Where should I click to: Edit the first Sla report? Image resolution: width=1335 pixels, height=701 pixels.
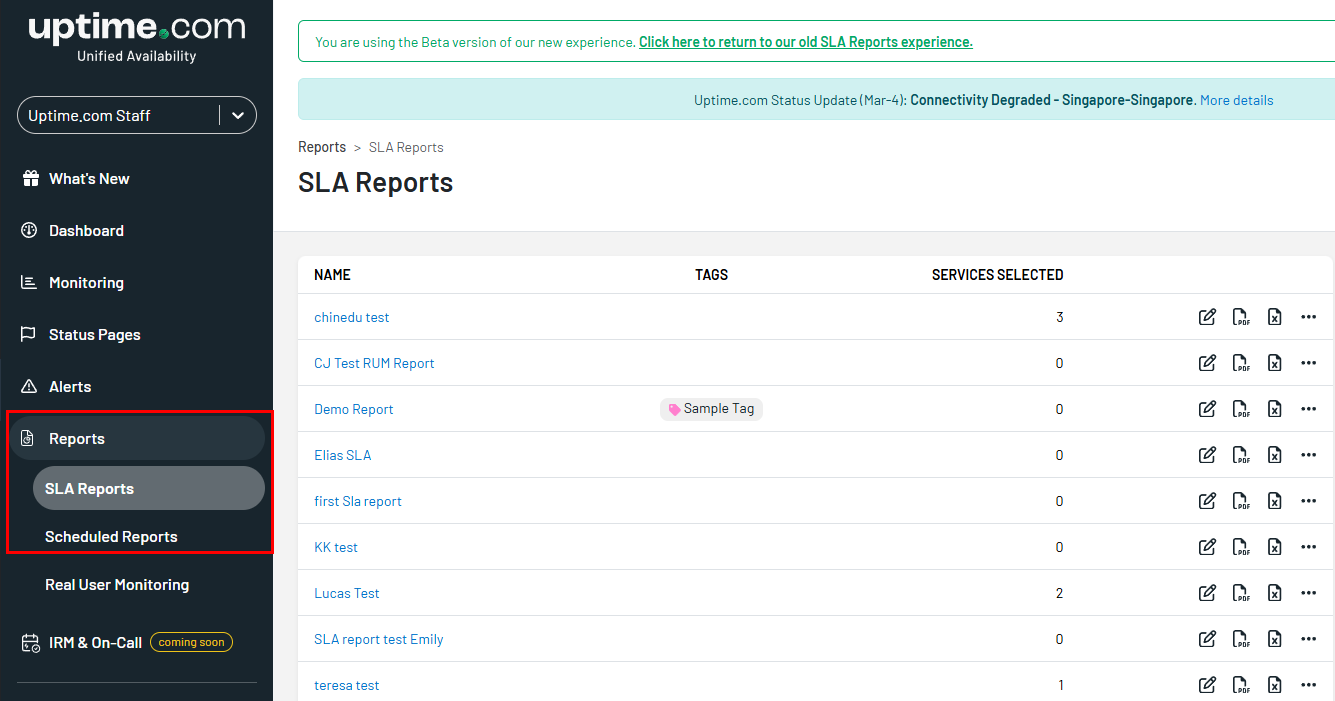coord(1207,501)
